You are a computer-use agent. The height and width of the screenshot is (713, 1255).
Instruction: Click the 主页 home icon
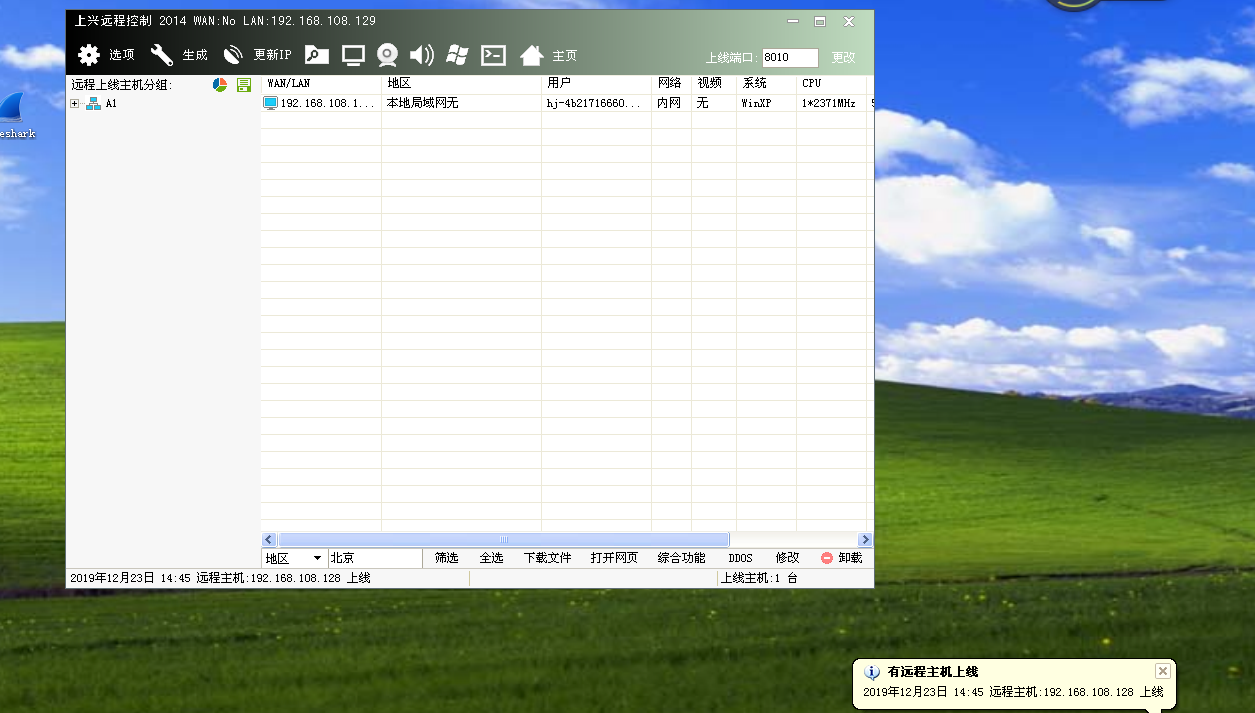(x=532, y=55)
